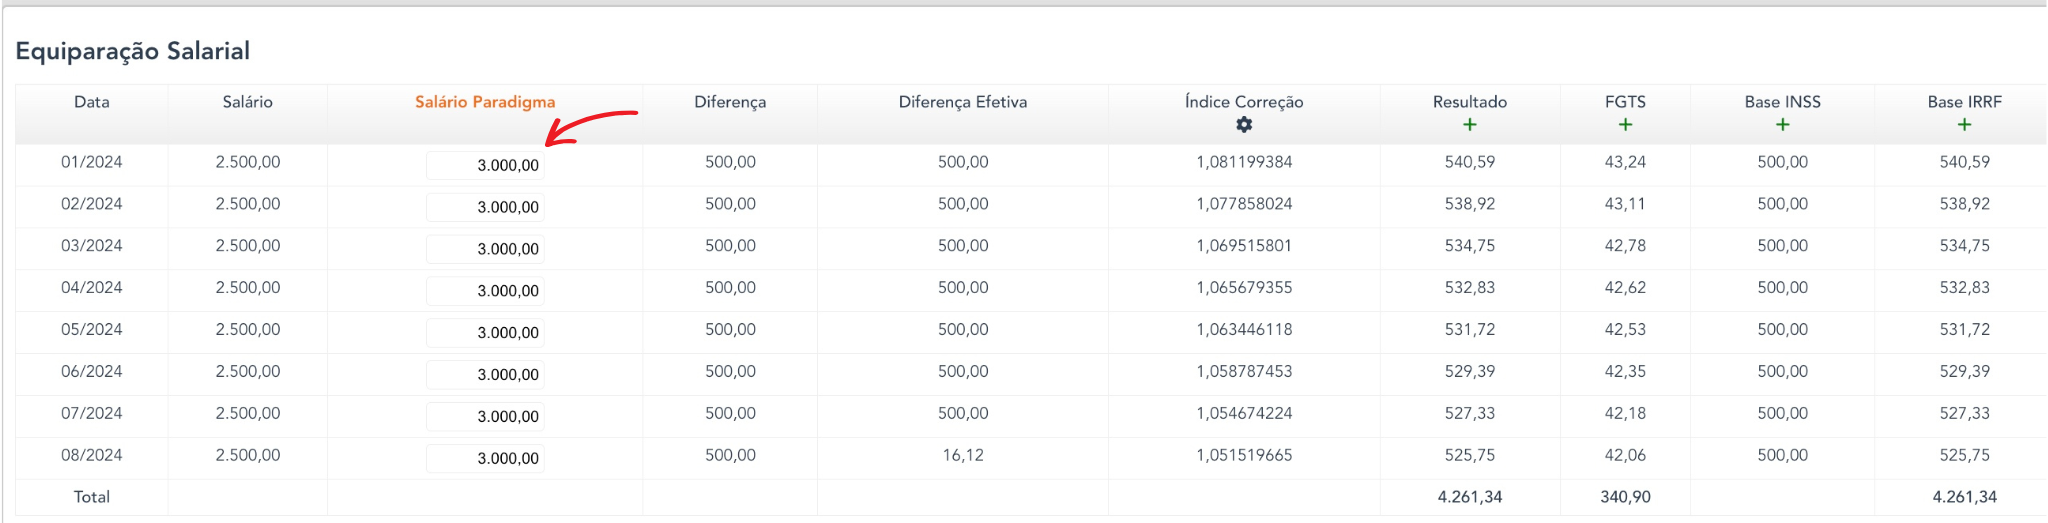Expand the Base INSS plus icon
Screen dimensions: 2048x523
[x=1782, y=125]
